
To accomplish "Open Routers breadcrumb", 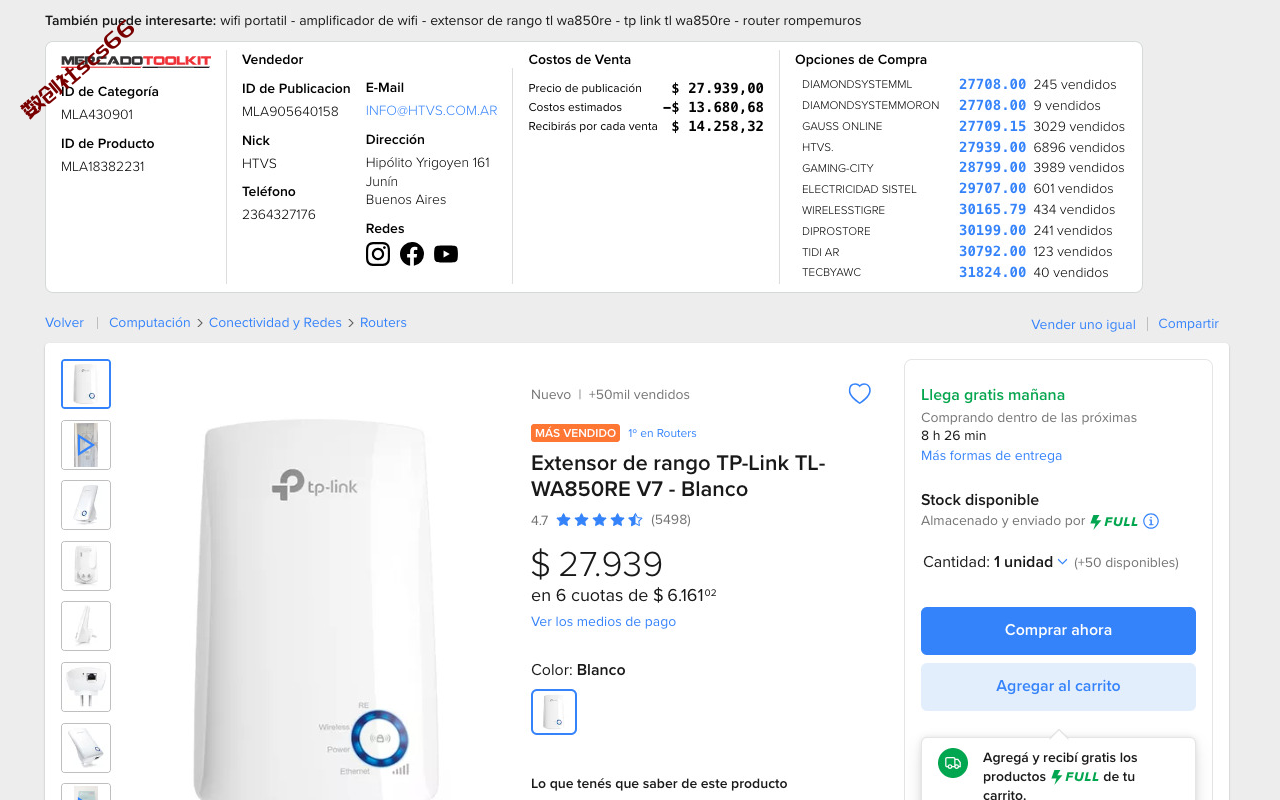I will pyautogui.click(x=383, y=323).
